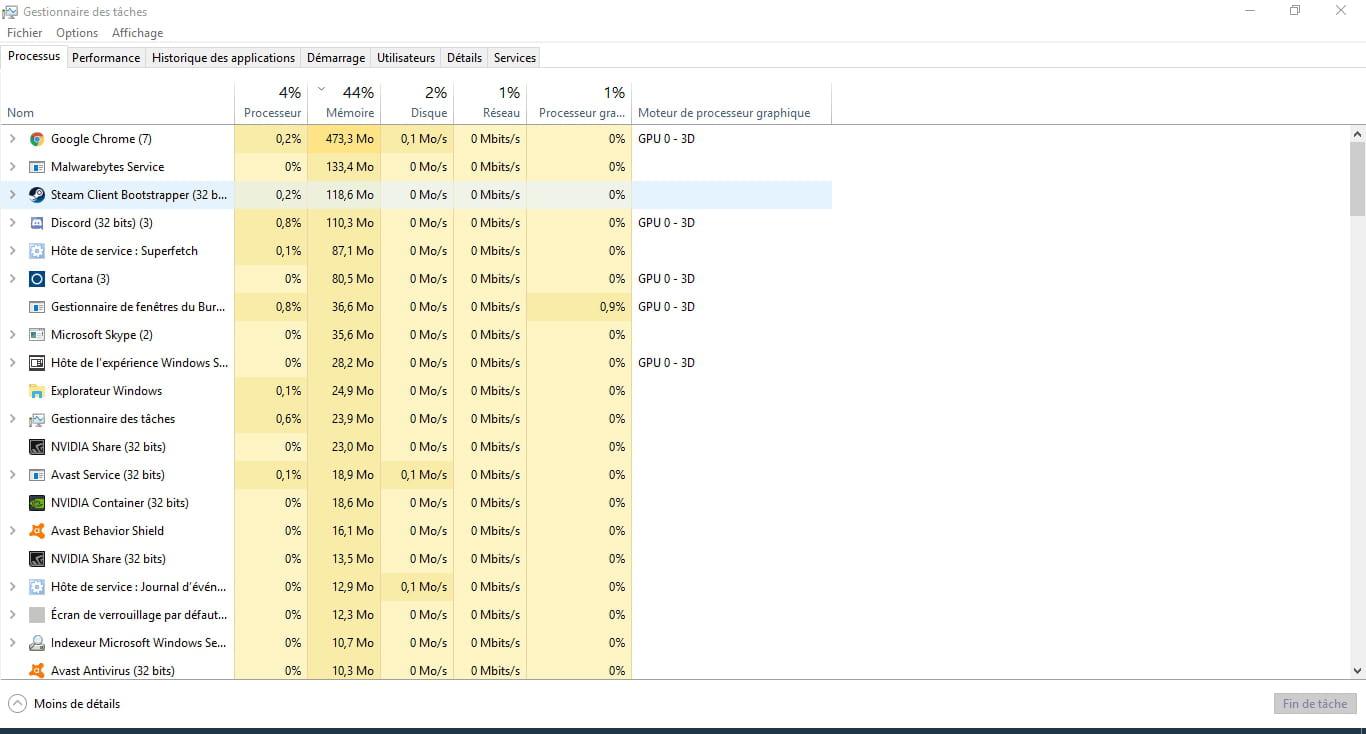
Task: Click the Superfetch service host gear icon
Action: click(37, 251)
